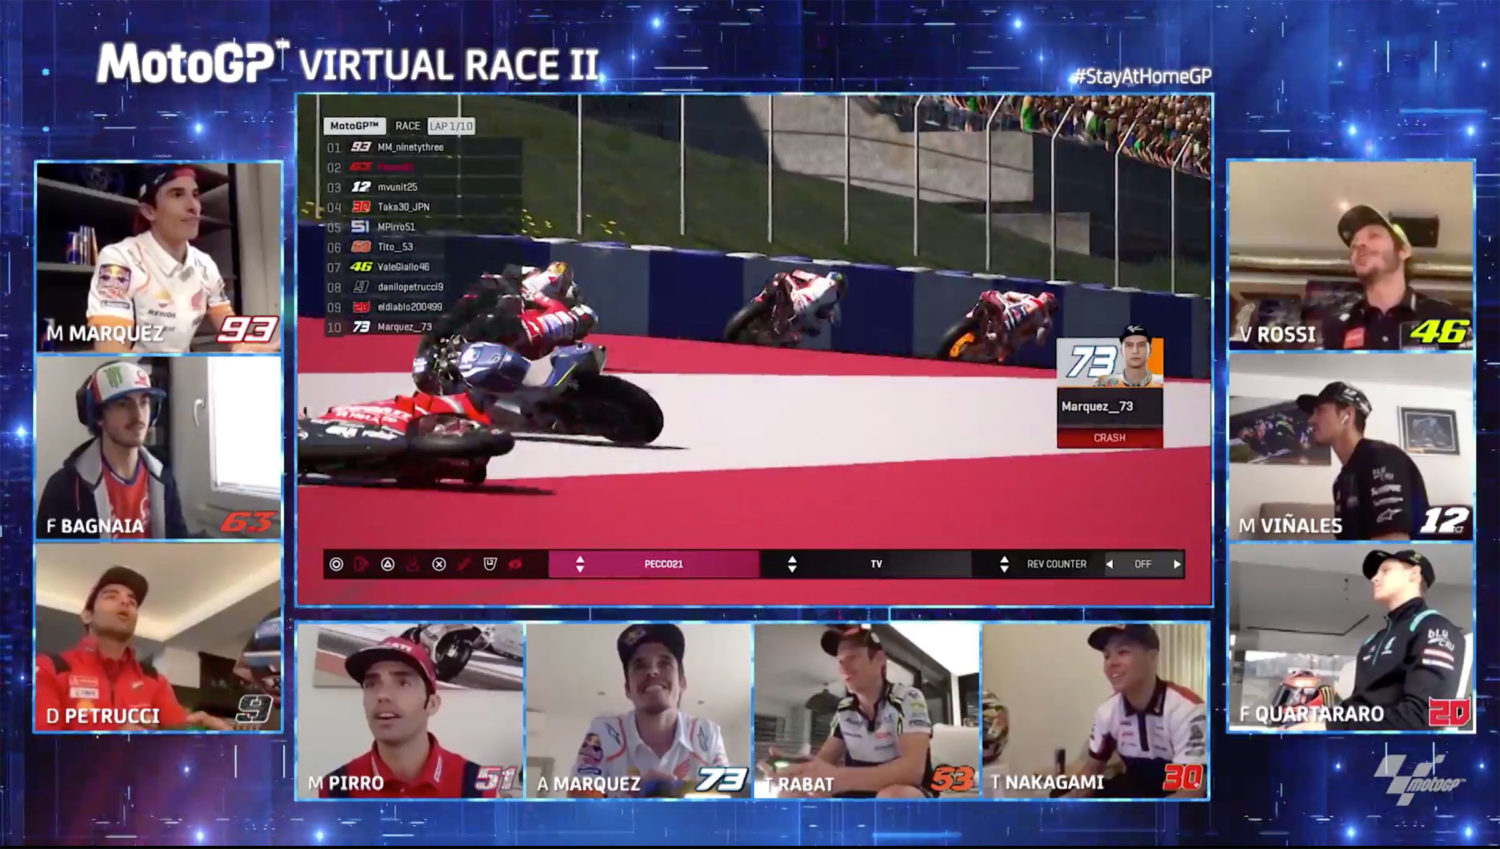Click the cross button icon in control bar
Screen dimensions: 1500x849
439,564
